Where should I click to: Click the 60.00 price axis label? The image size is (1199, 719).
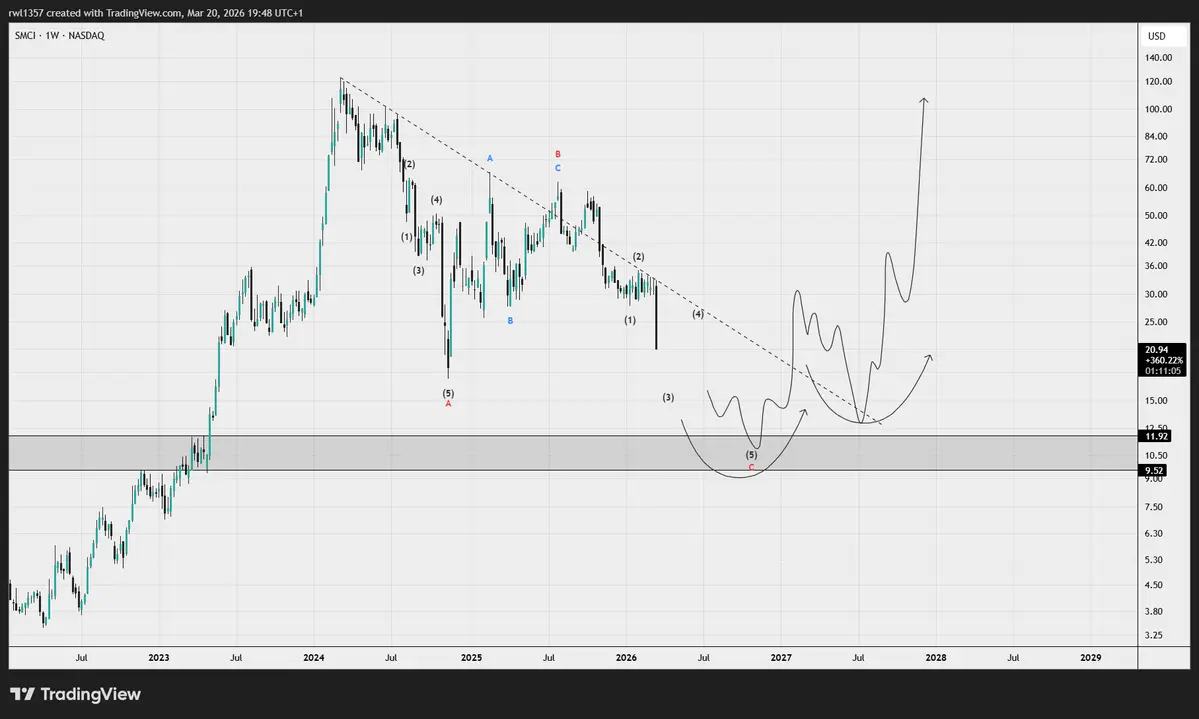[1155, 188]
